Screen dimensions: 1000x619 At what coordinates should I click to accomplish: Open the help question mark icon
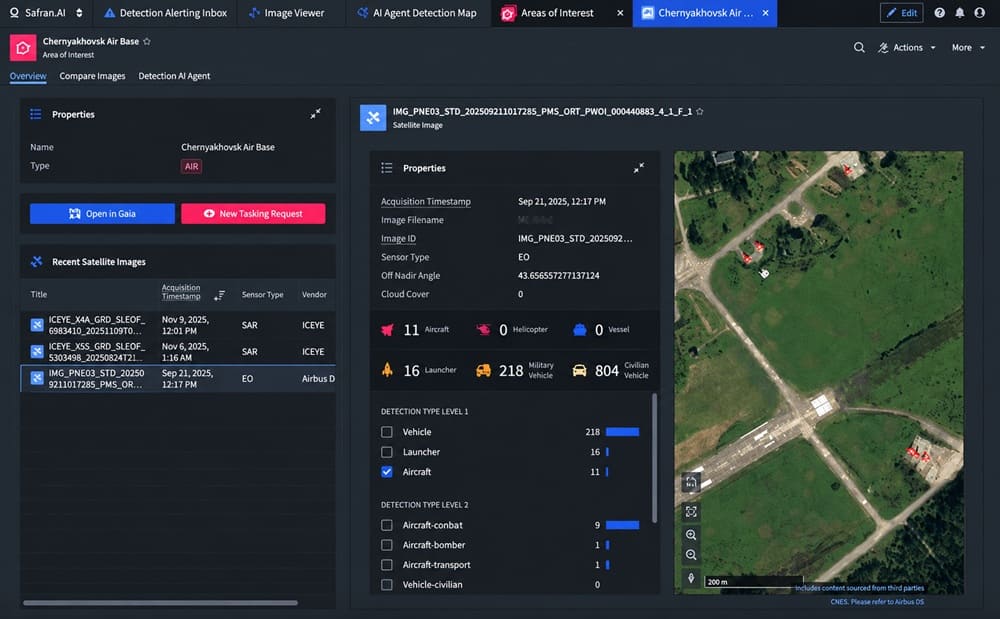(939, 13)
